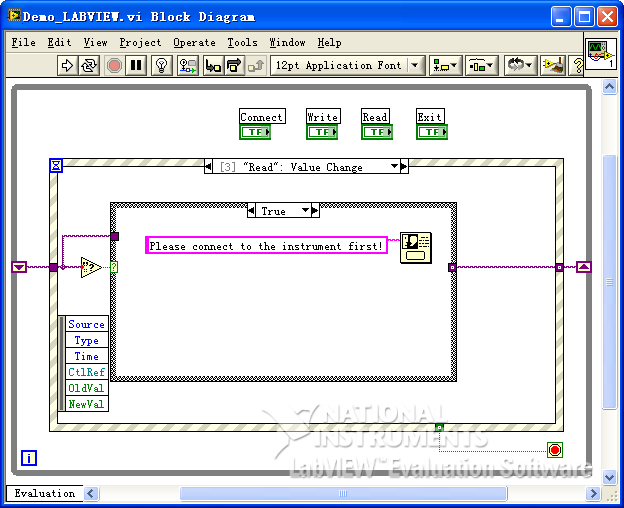Click the case selector question mark terminal
The height and width of the screenshot is (508, 624).
(114, 267)
